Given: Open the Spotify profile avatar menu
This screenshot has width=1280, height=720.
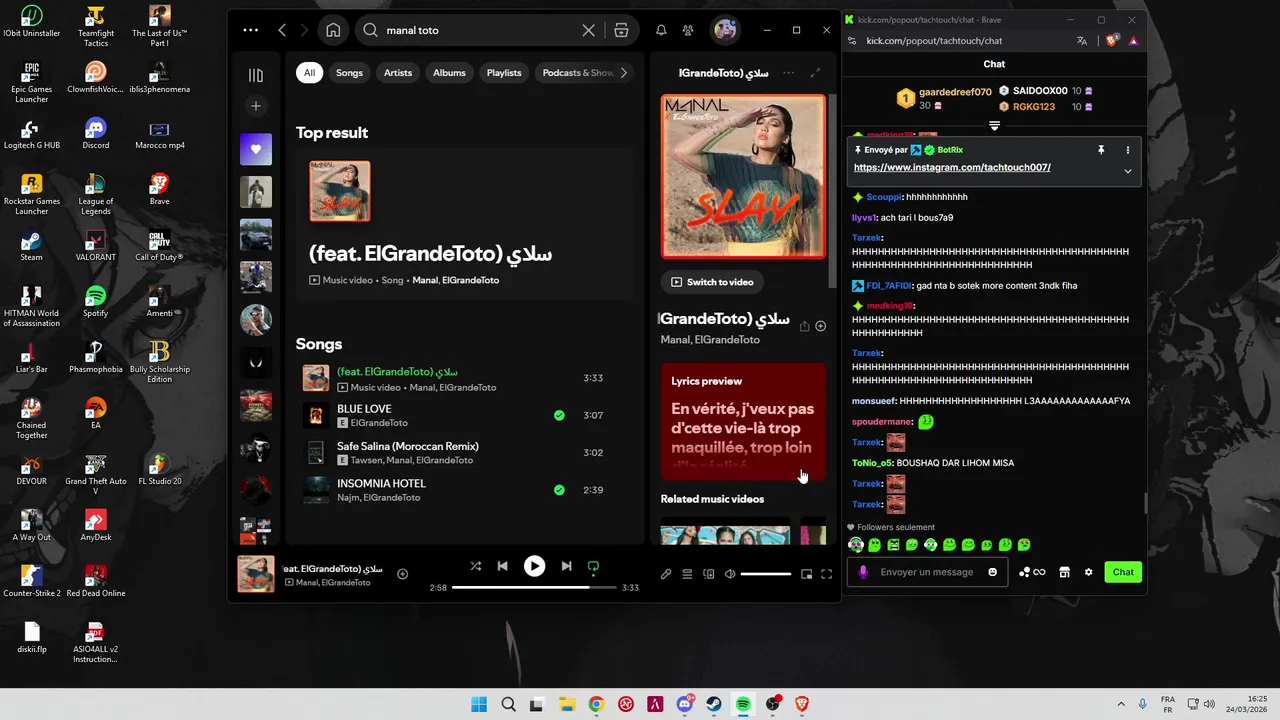Looking at the screenshot, I should (x=725, y=30).
